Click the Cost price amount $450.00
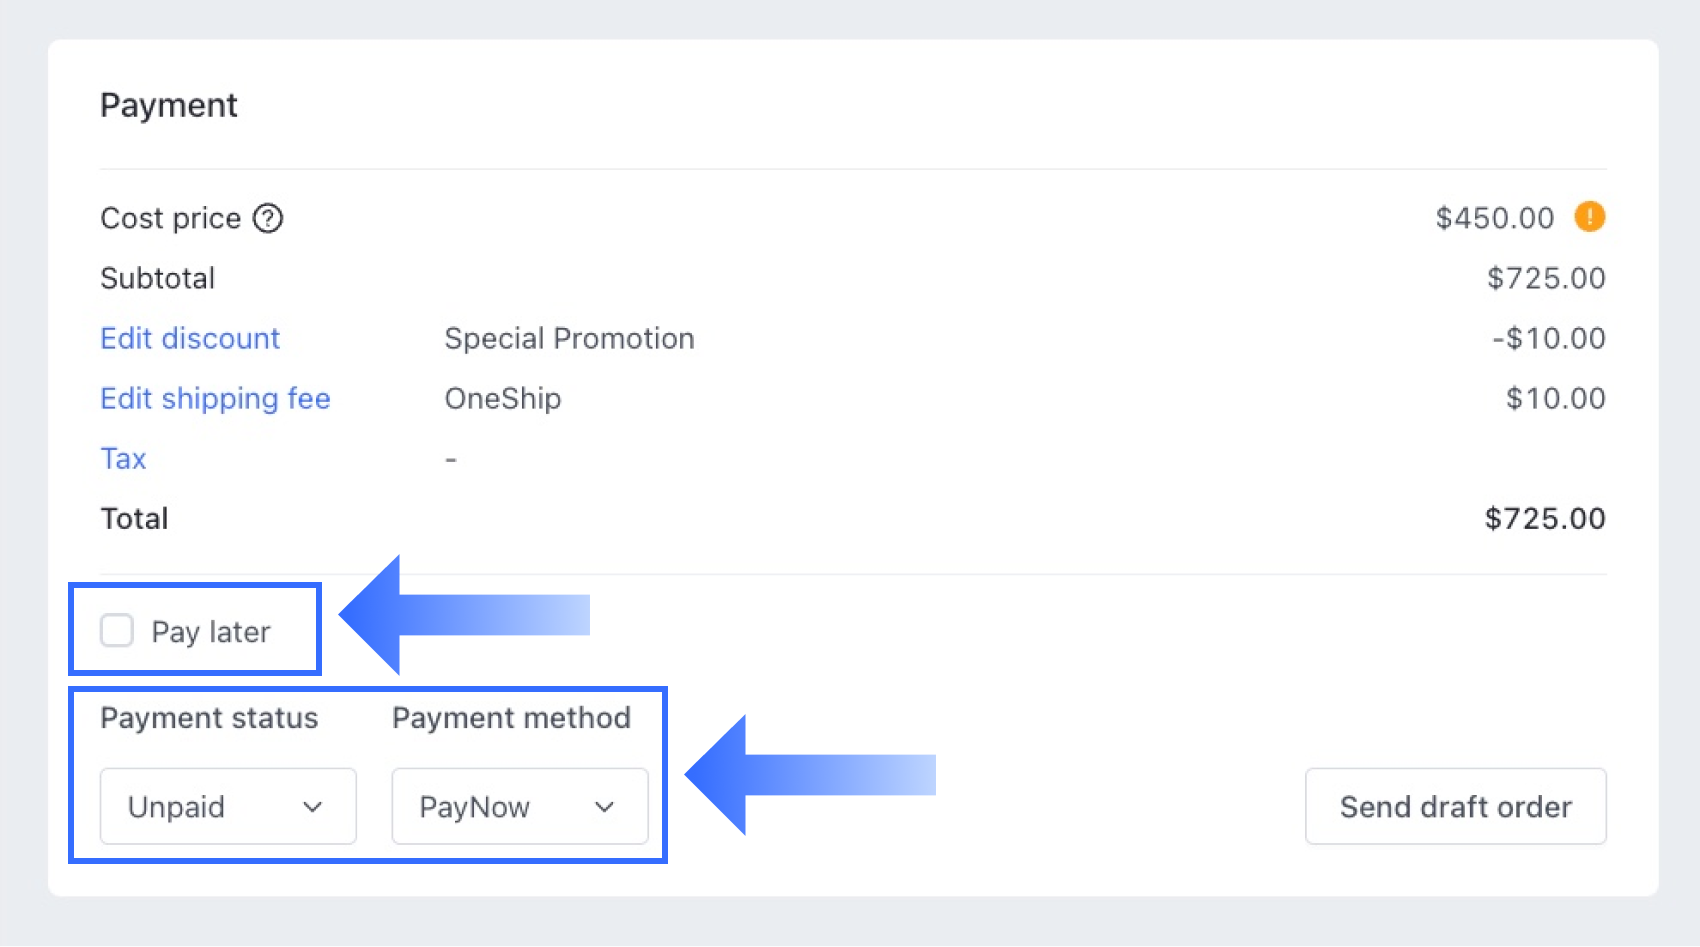Screen dimensions: 1700x947 pos(1494,218)
